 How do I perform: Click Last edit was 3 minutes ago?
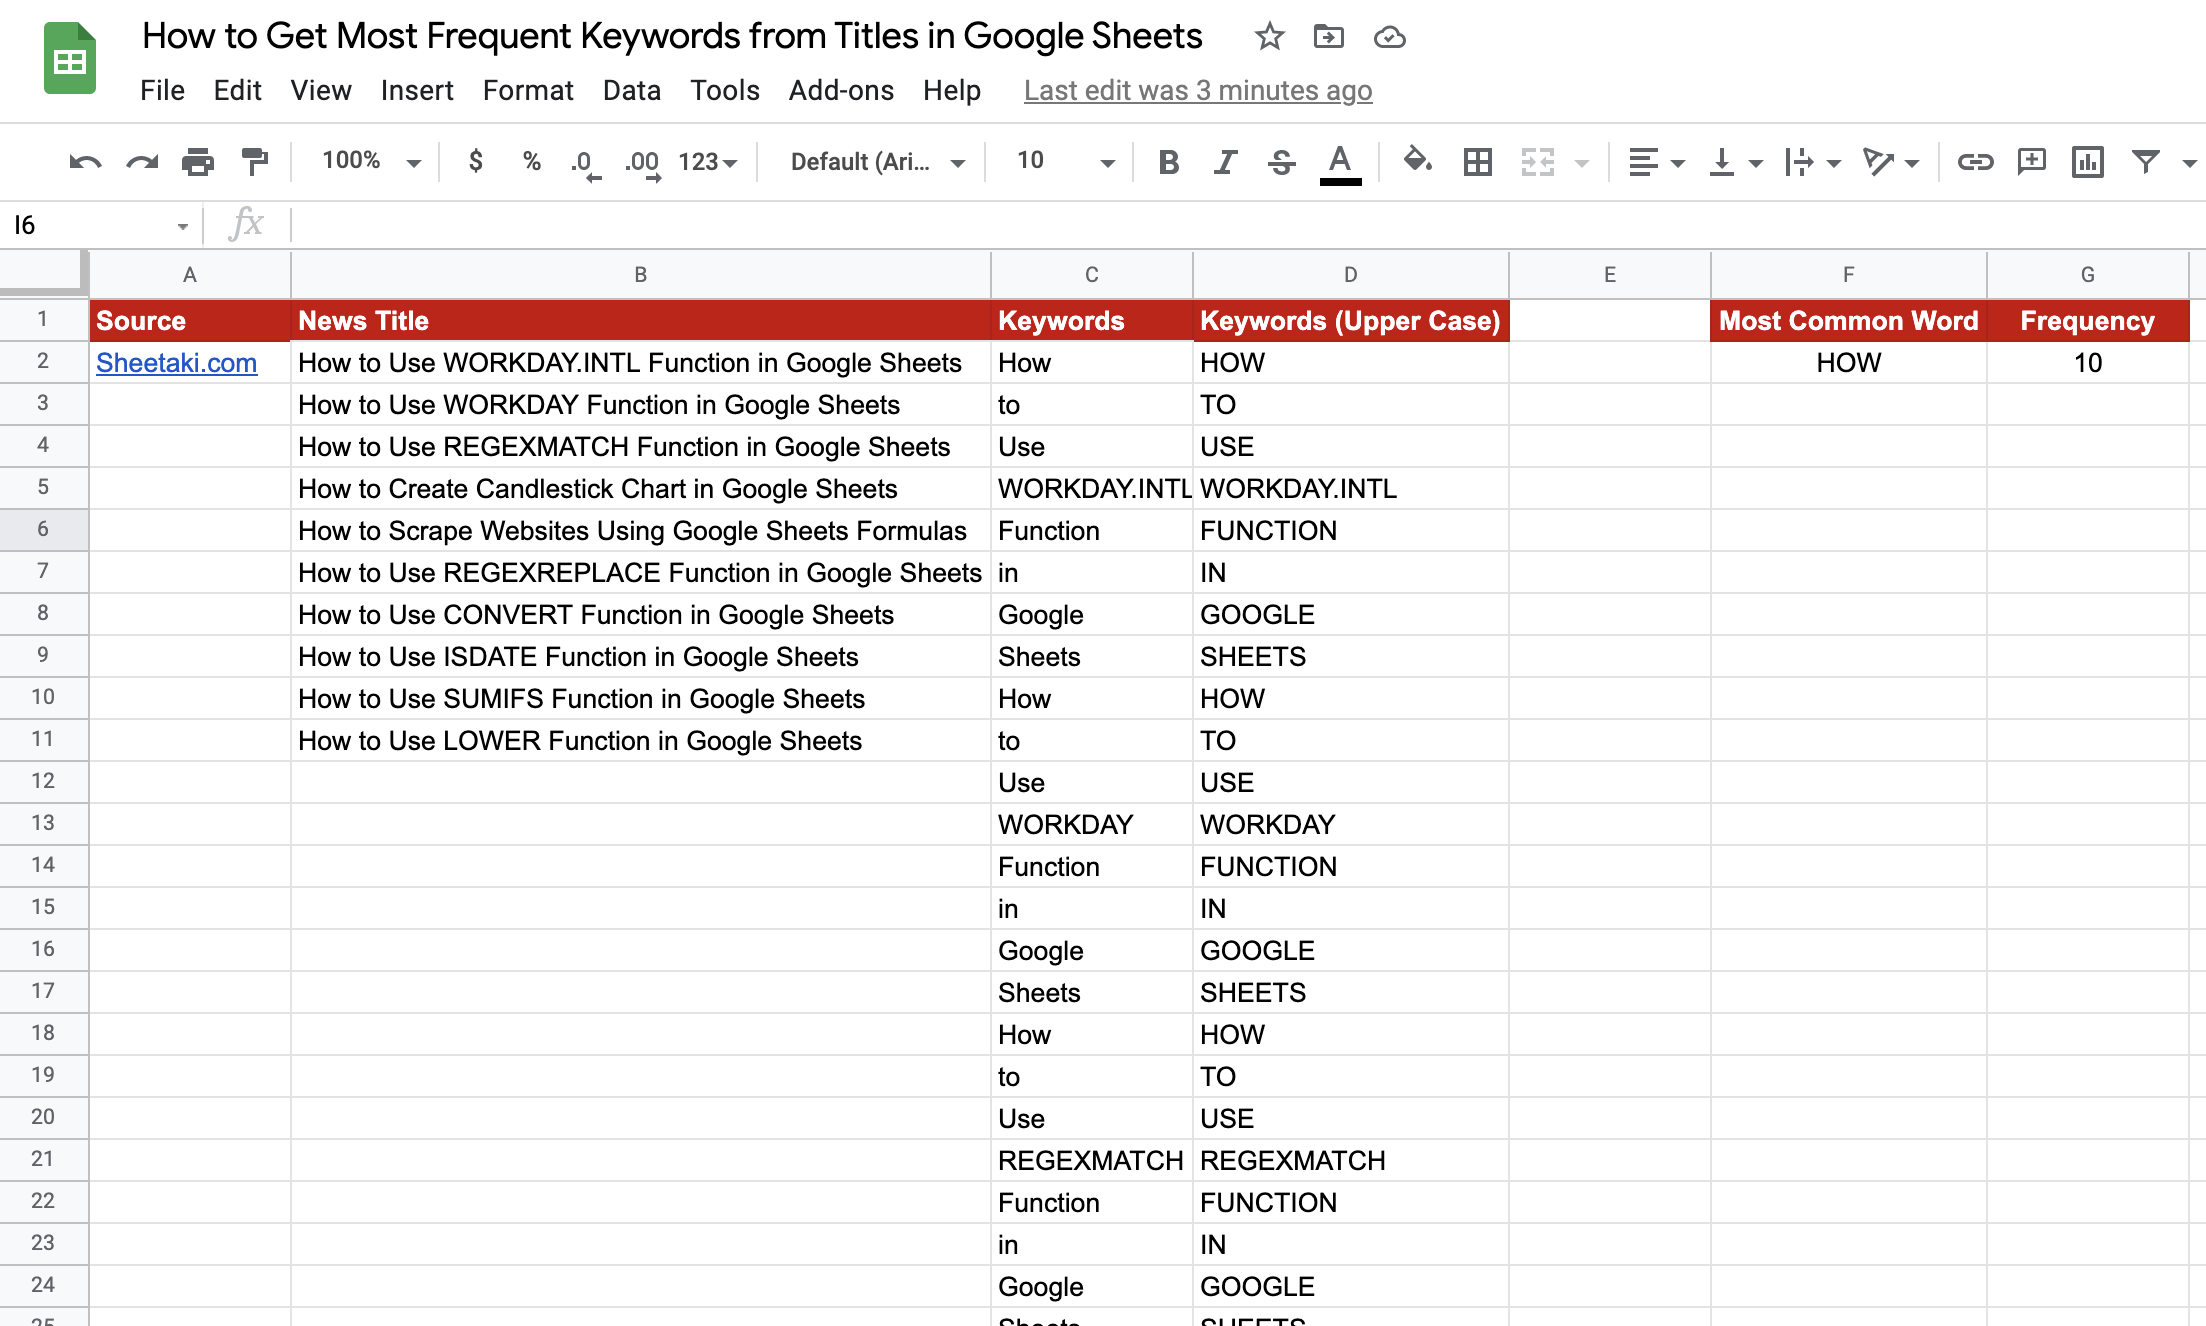click(x=1197, y=90)
